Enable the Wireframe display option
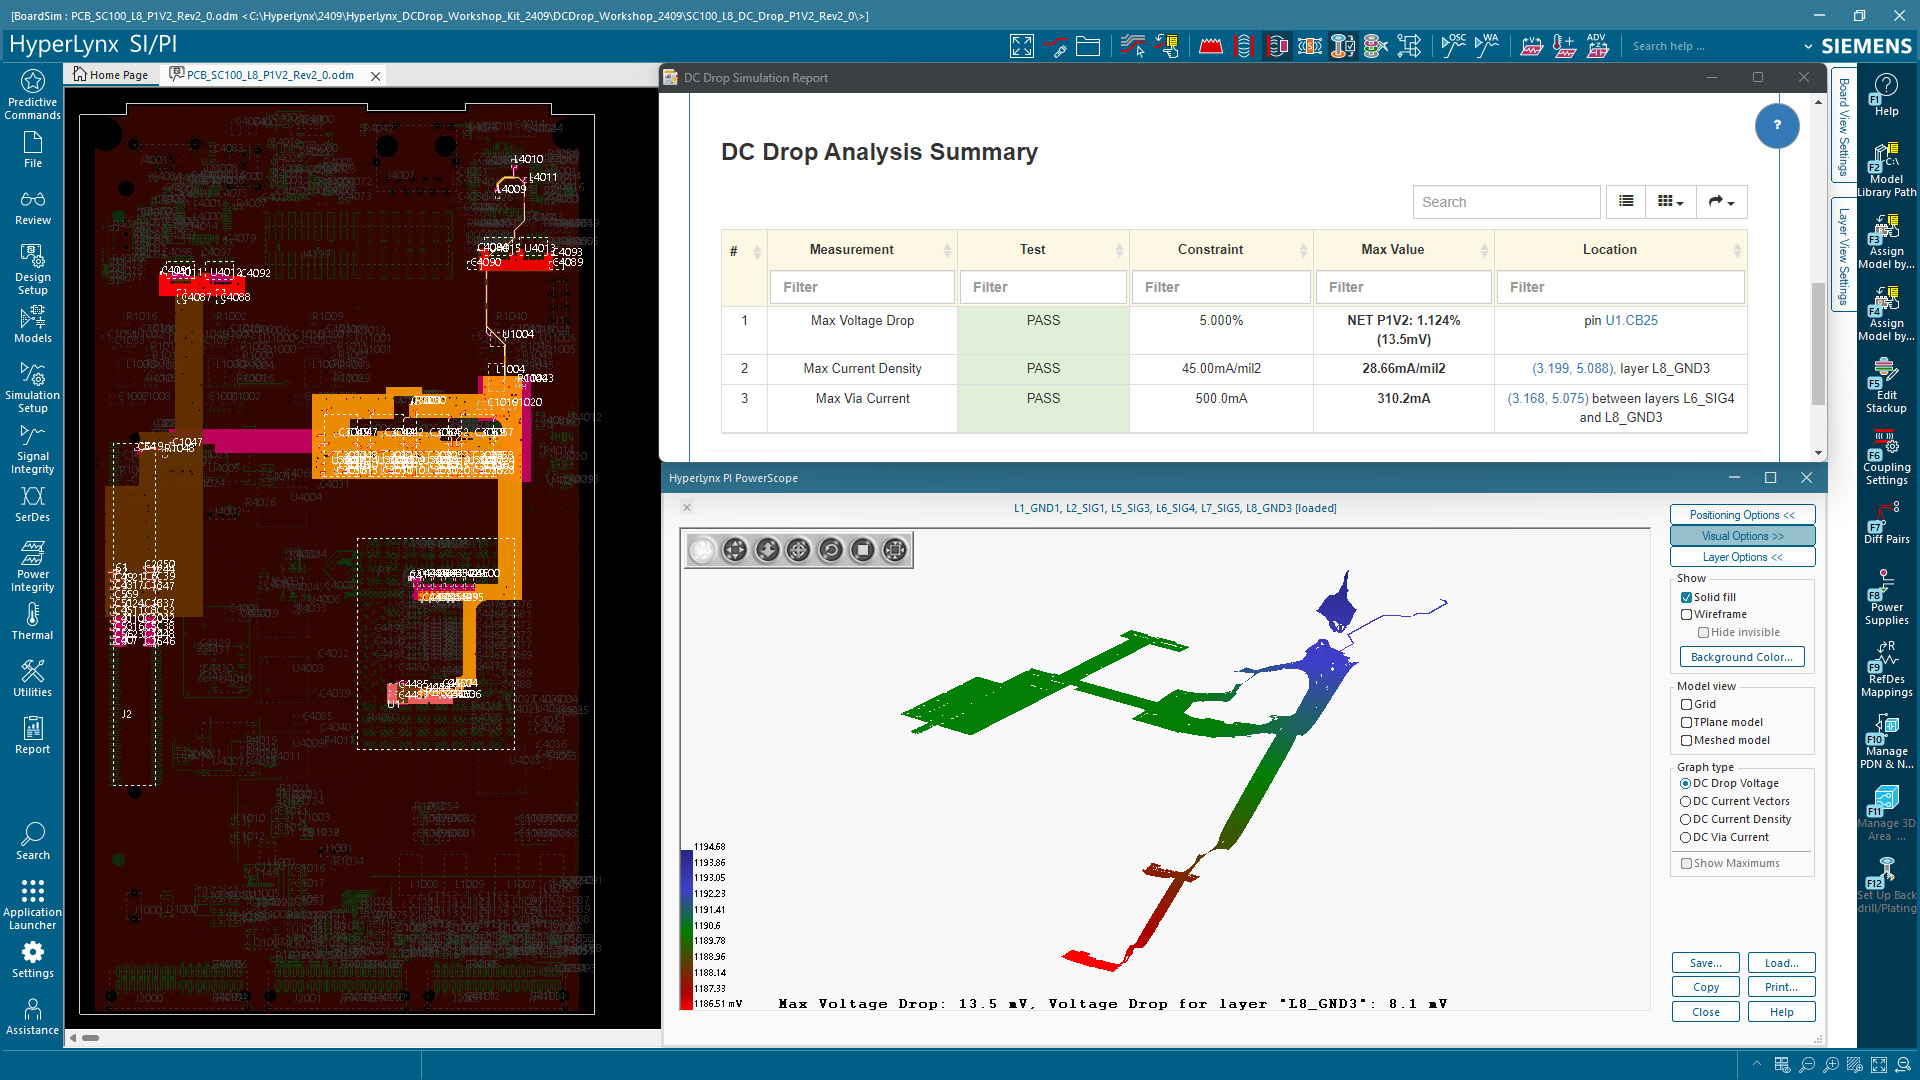This screenshot has width=1920, height=1080. coord(1686,614)
